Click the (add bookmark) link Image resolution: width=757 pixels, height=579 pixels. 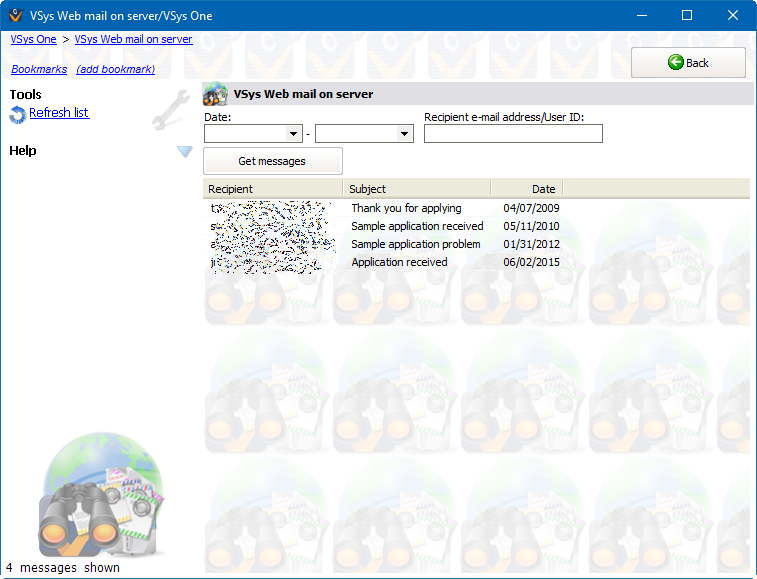tap(115, 70)
